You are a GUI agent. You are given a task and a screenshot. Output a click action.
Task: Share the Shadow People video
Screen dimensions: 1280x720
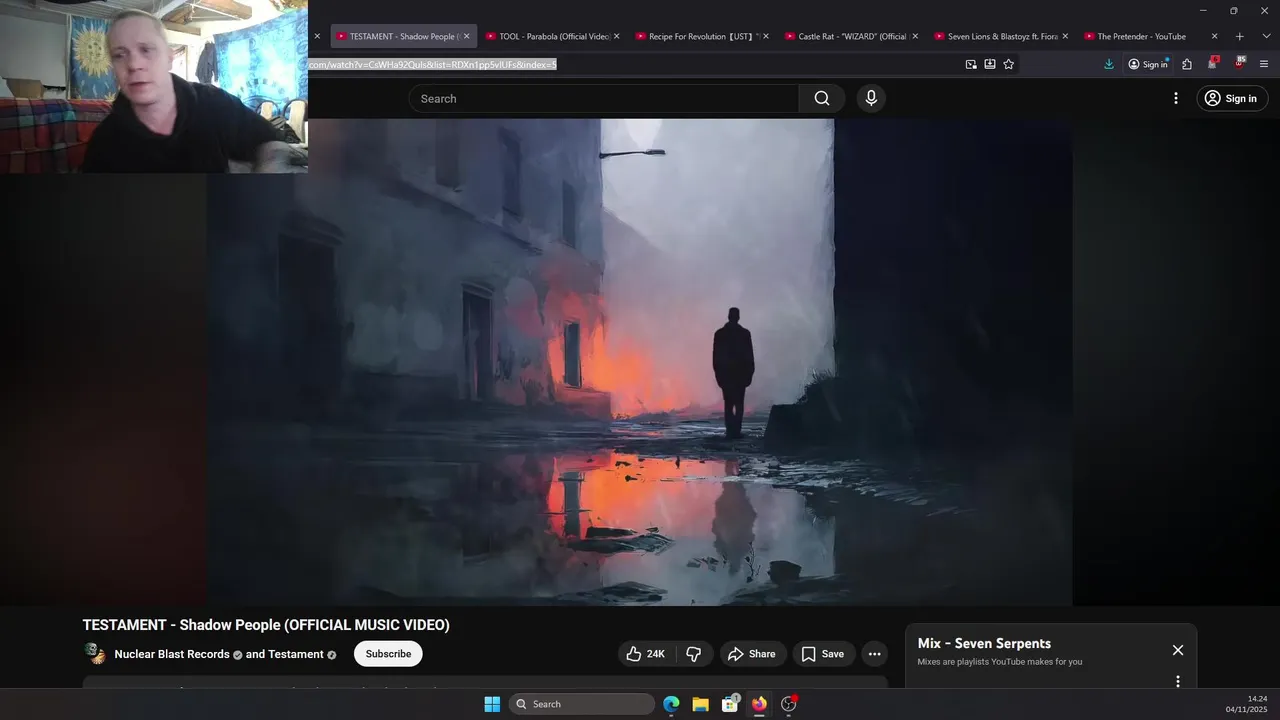752,654
